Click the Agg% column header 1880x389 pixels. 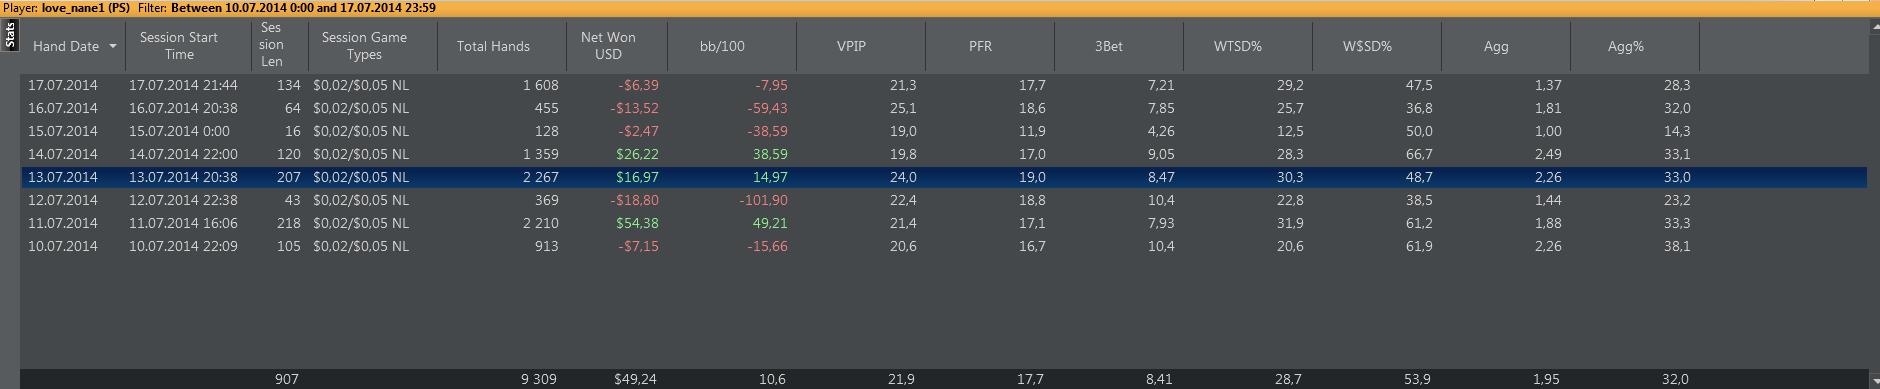pos(1626,46)
